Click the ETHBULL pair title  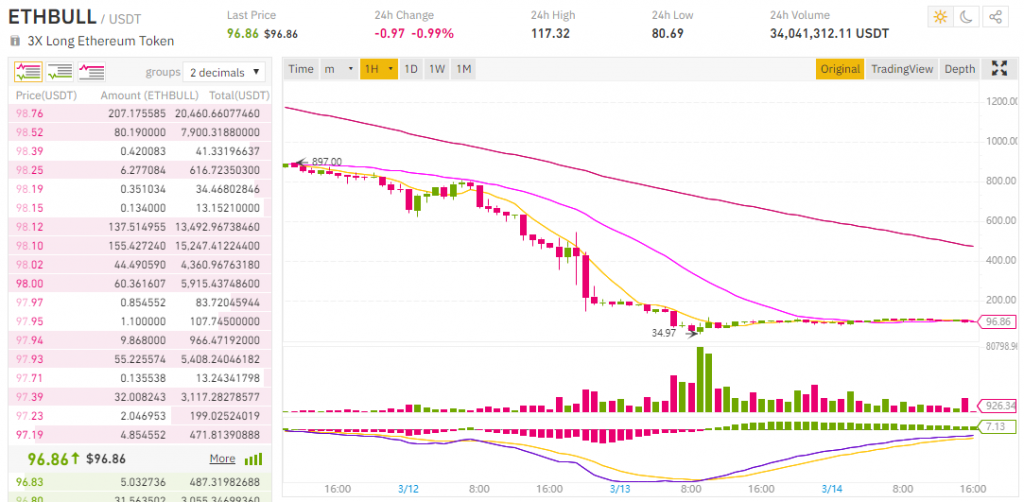(52, 17)
